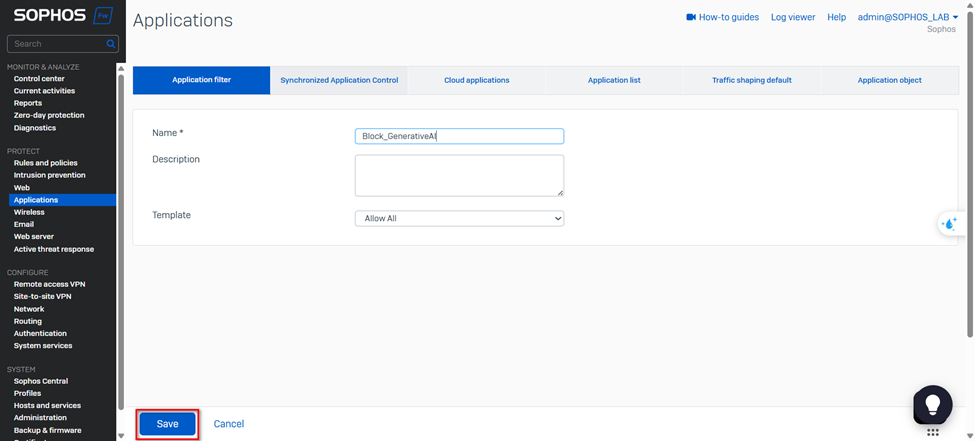Expand the admin@SOPHOS_LAB account menu
975x441 pixels.
pyautogui.click(x=907, y=17)
